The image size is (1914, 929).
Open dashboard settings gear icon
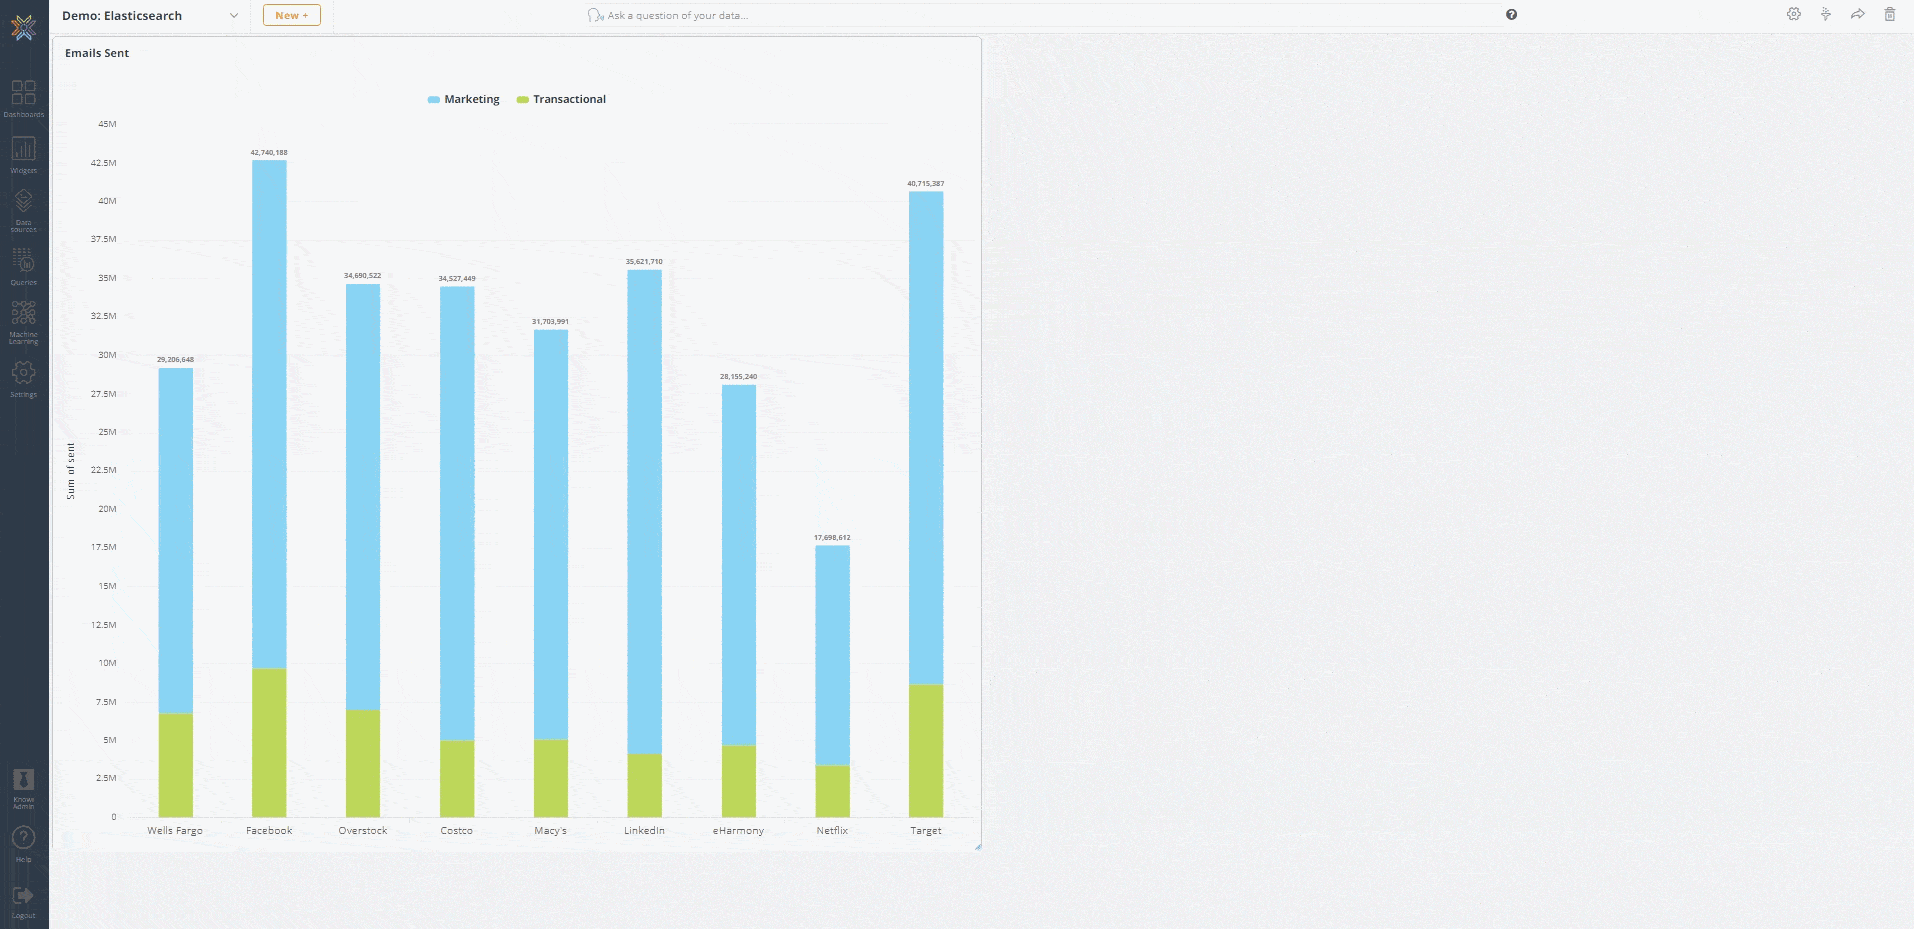(1794, 14)
